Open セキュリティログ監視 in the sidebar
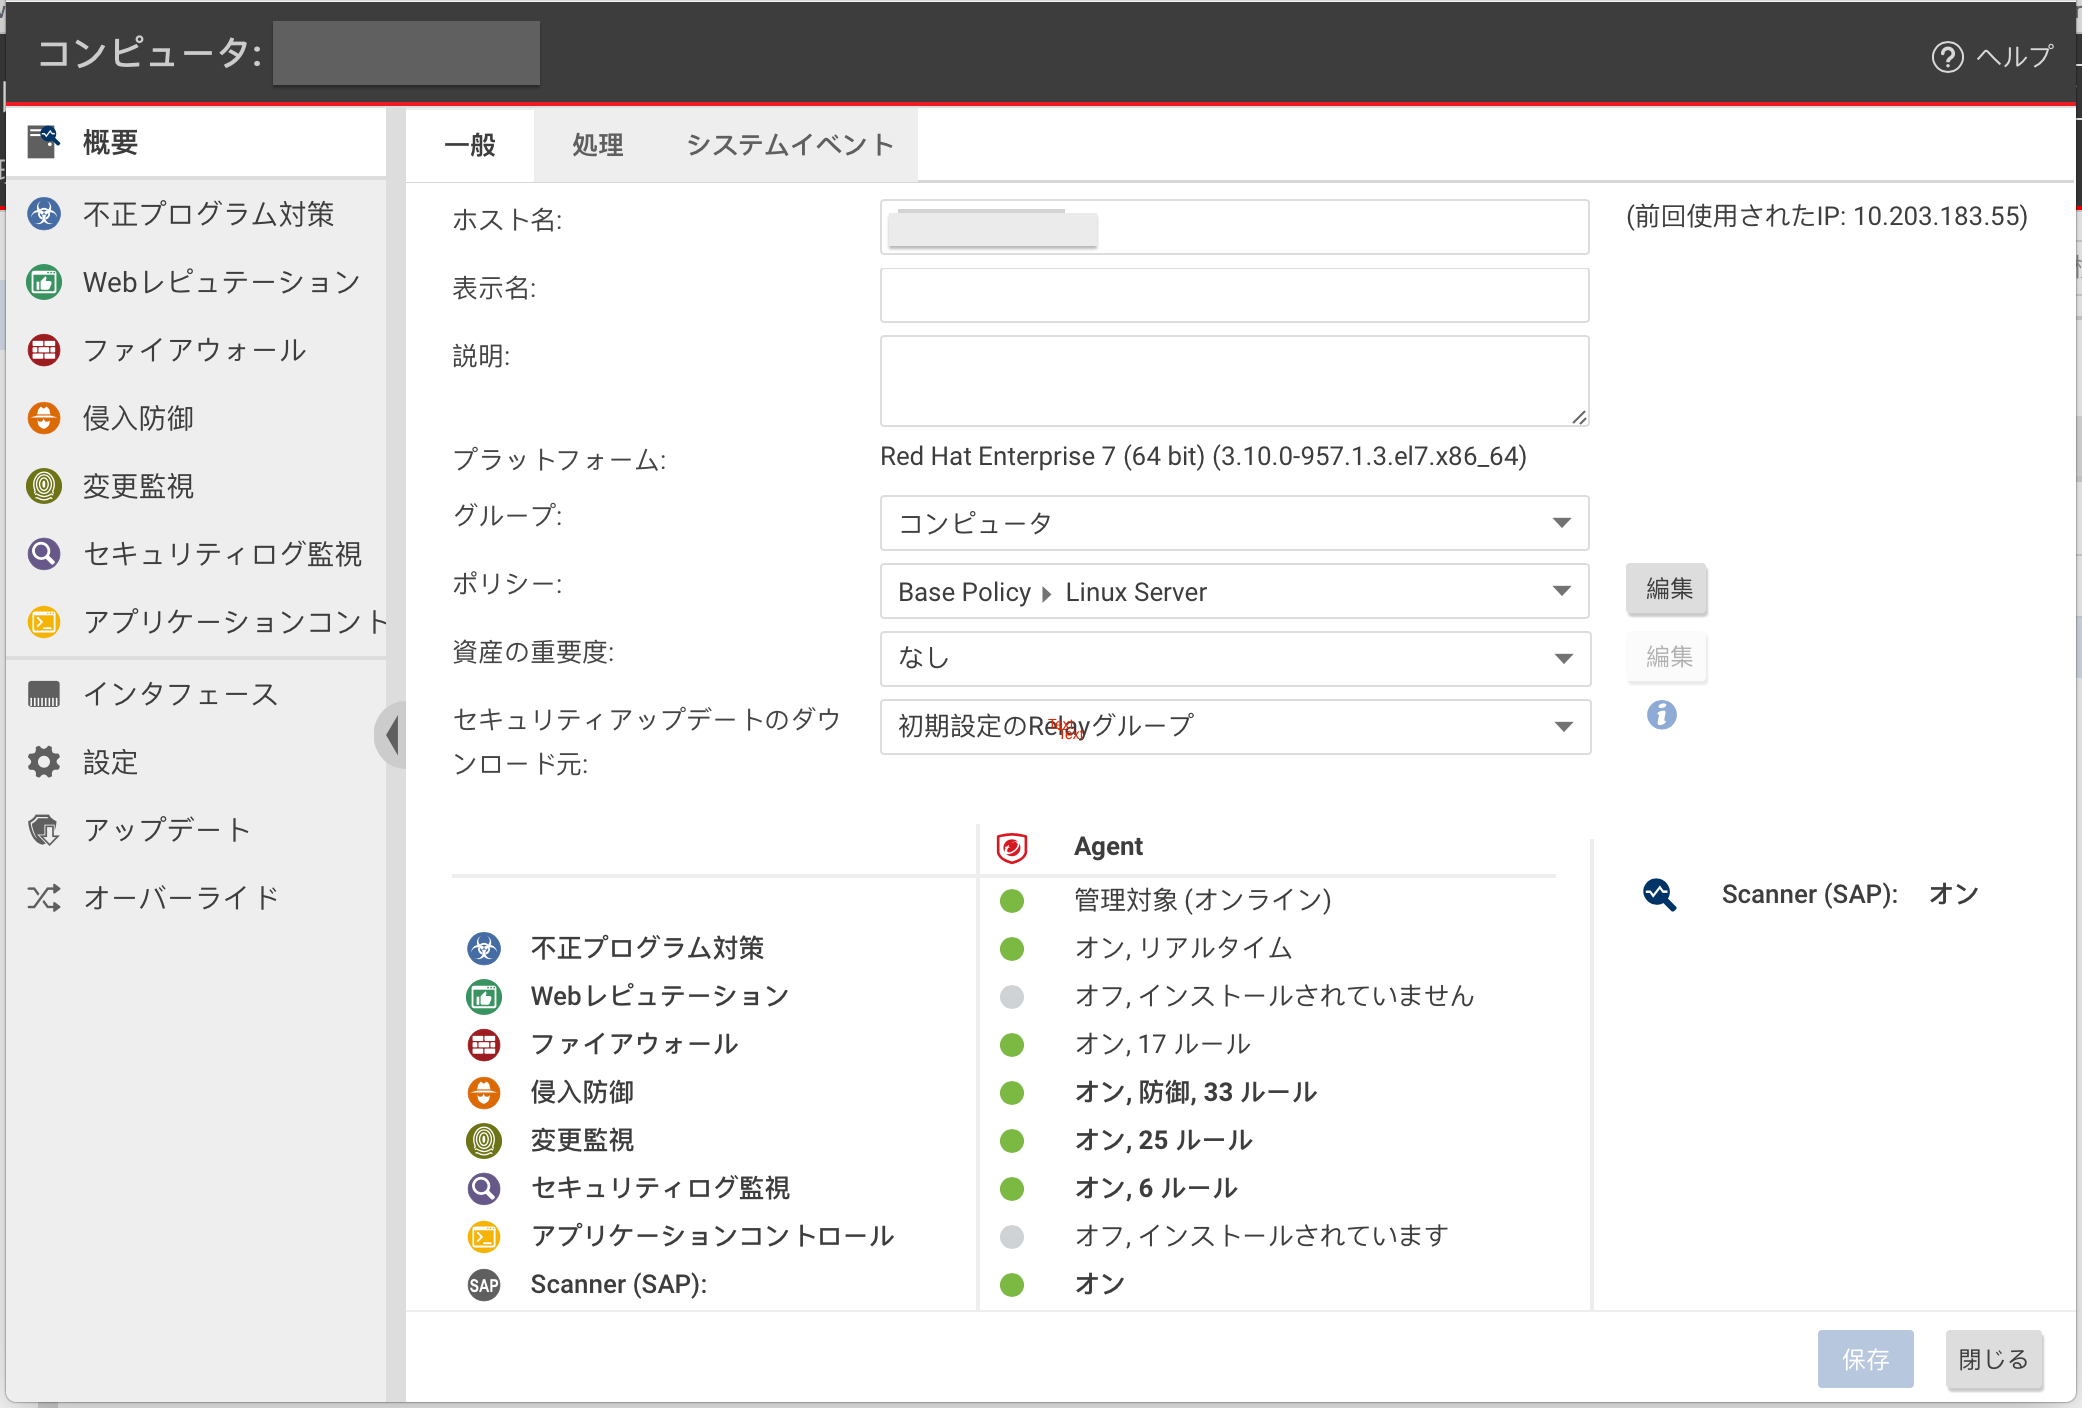 point(44,554)
